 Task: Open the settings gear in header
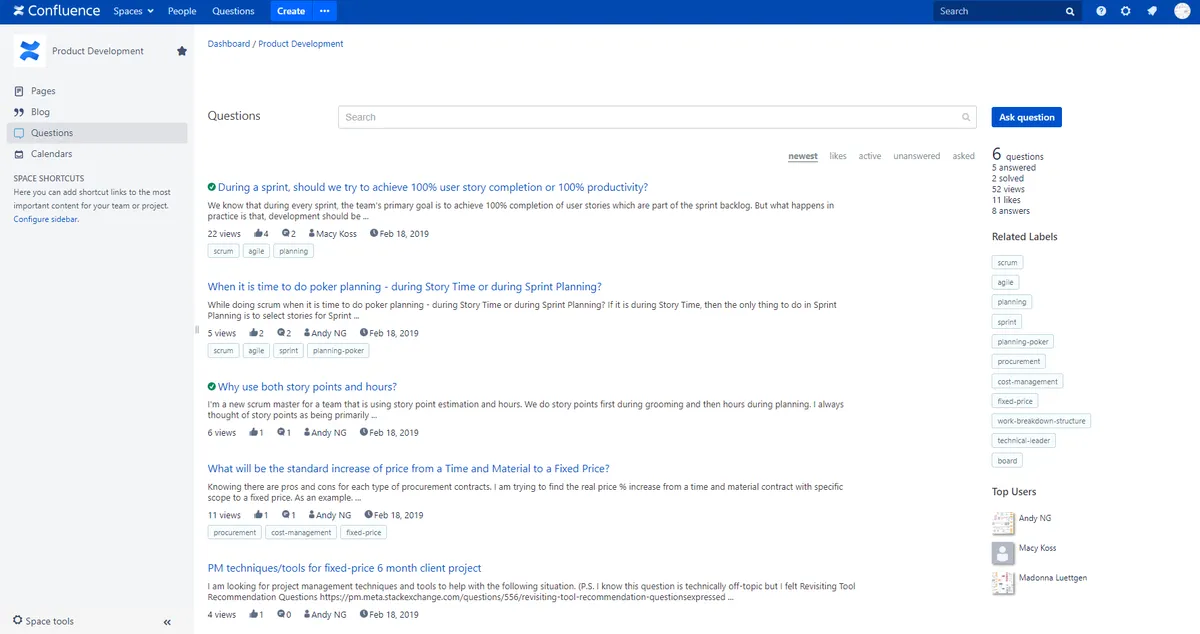(1126, 11)
